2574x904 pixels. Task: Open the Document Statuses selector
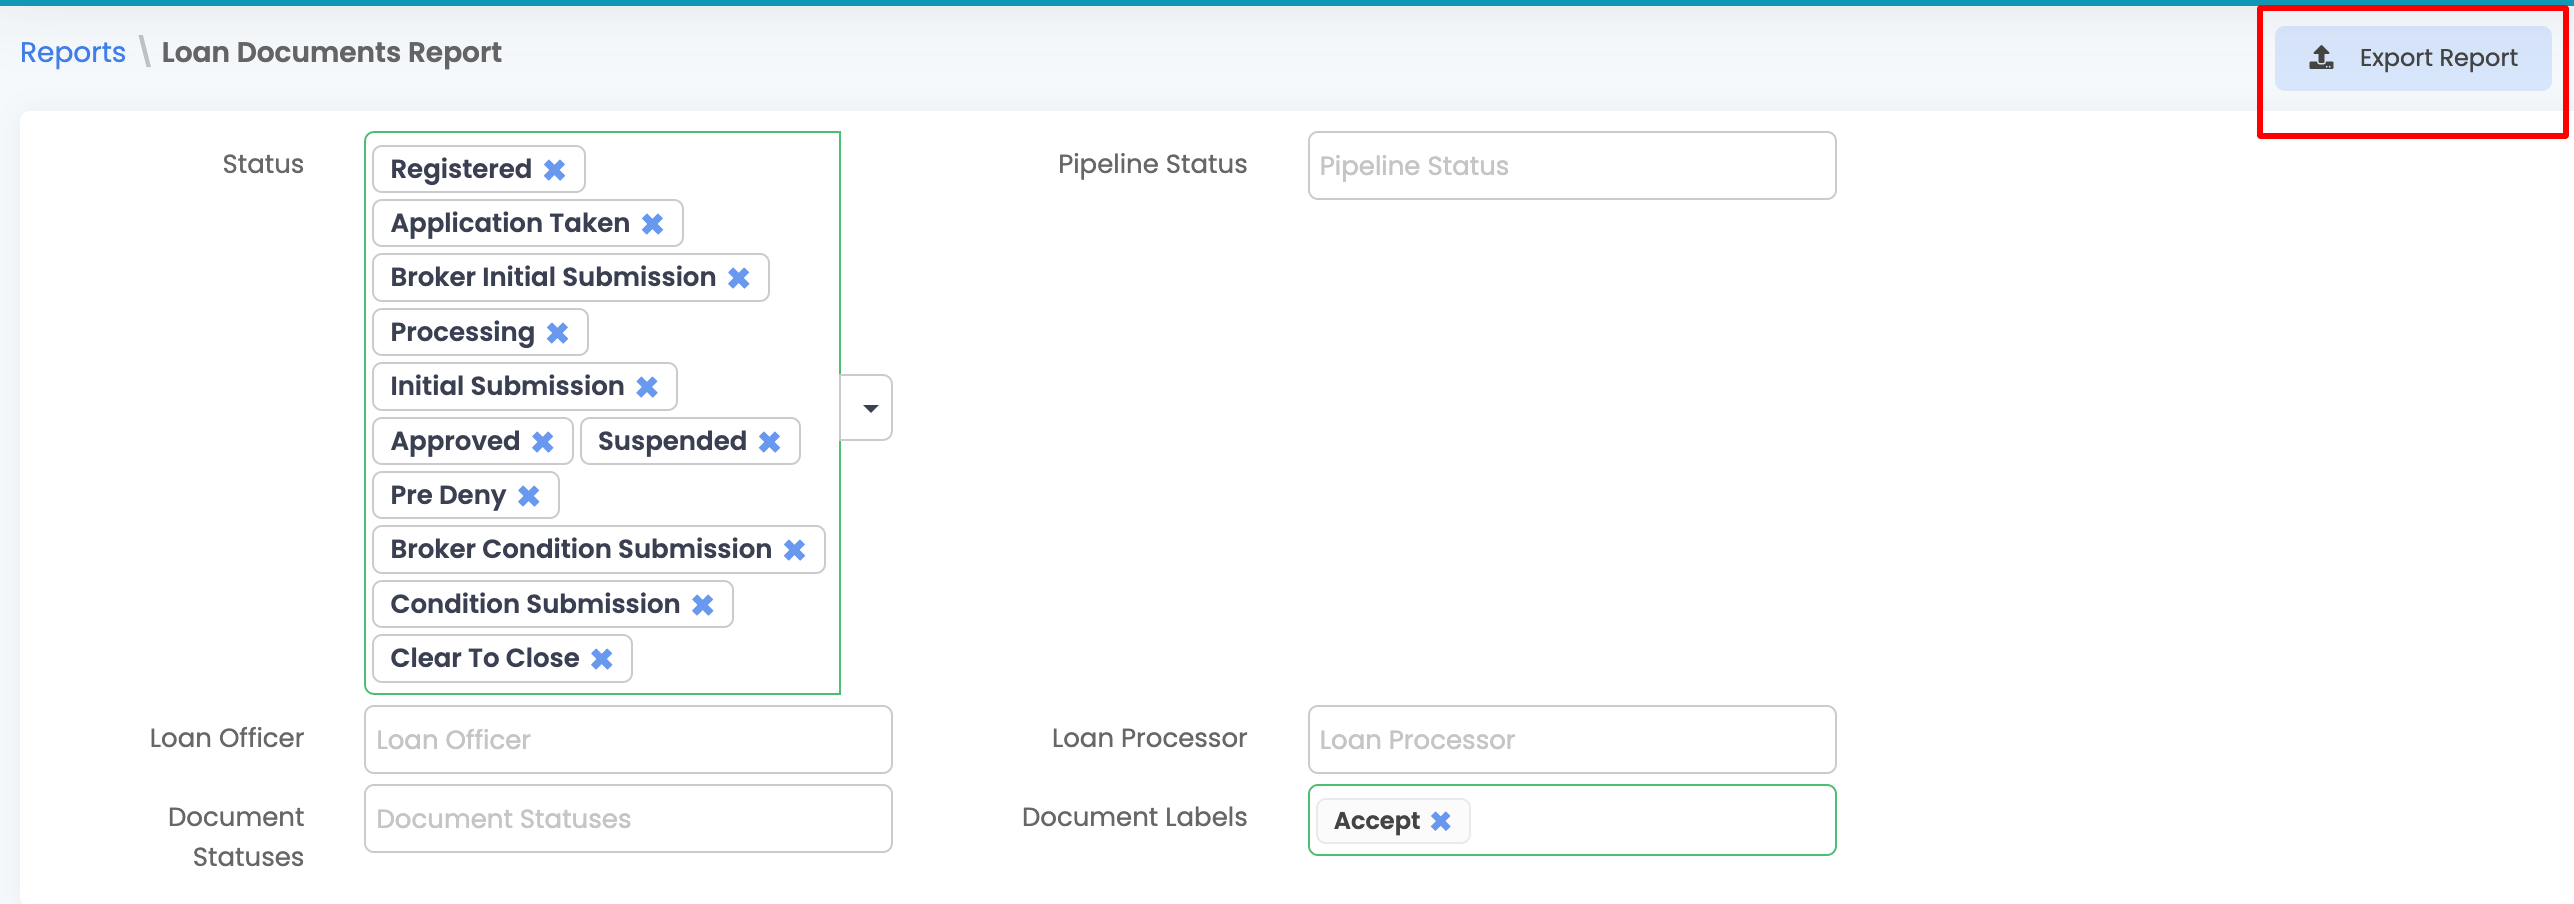[627, 818]
